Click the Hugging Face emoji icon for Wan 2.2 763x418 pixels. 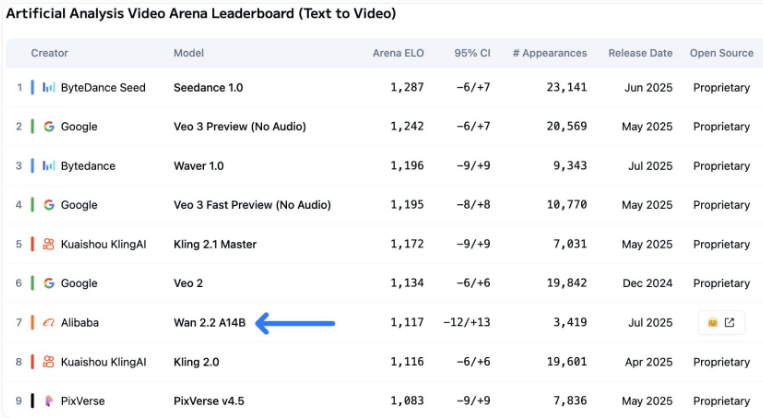[x=712, y=323]
